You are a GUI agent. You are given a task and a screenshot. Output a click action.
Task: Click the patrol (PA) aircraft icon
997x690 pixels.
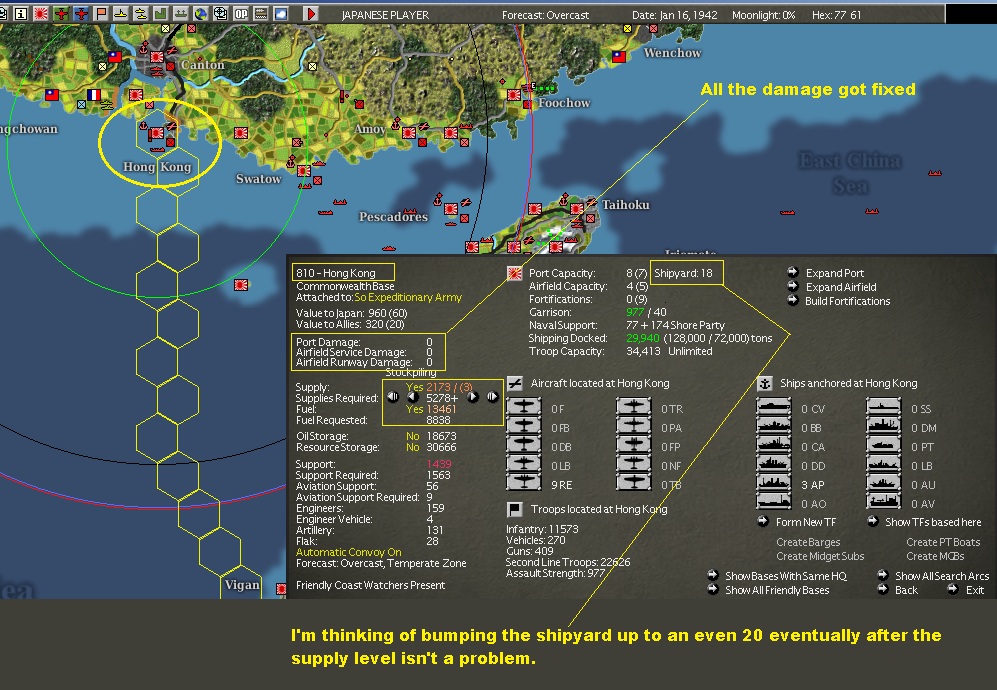pos(633,426)
